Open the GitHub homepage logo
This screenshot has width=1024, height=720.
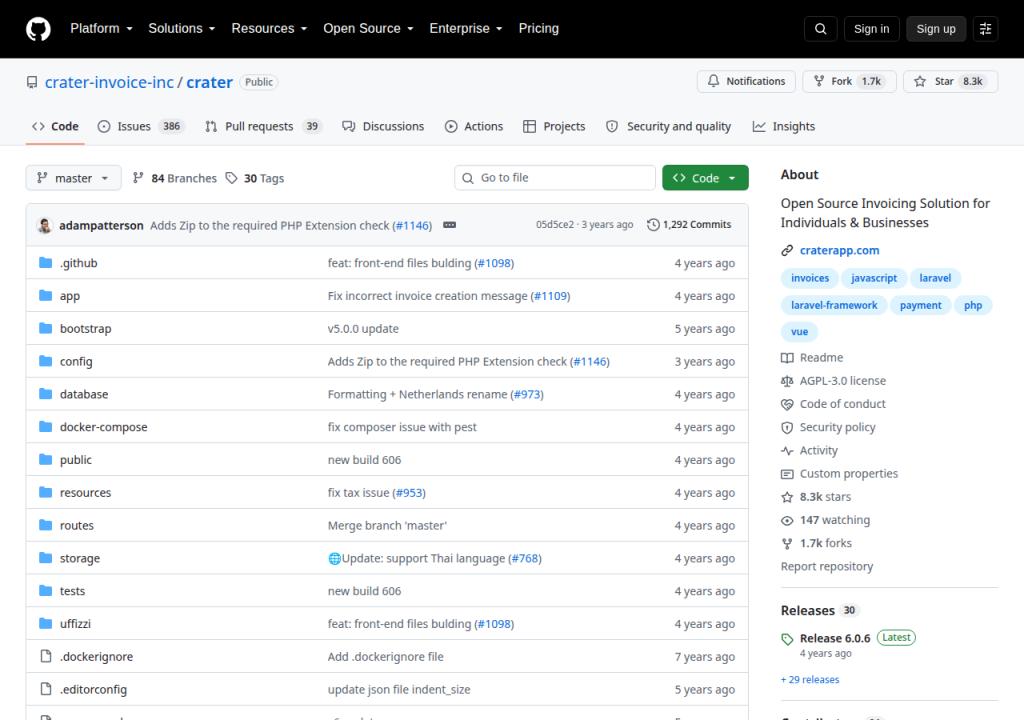38,29
